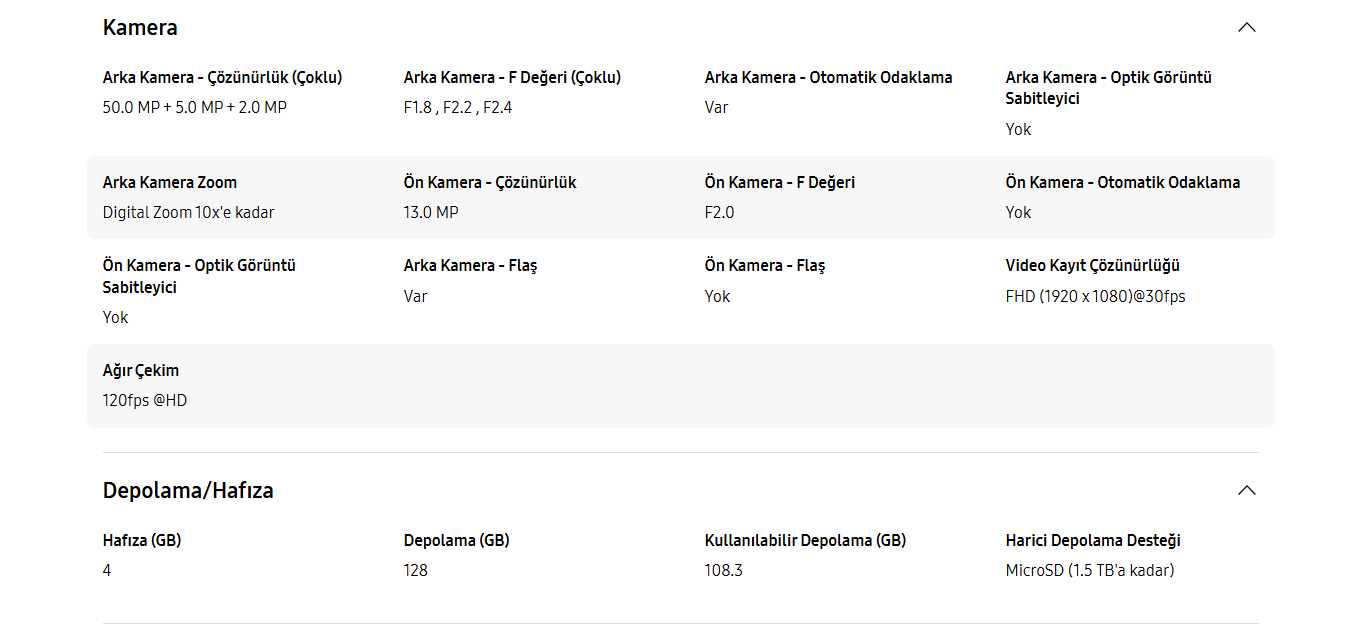Collapse the Depolama/Hafıza section chevron

(x=1246, y=490)
